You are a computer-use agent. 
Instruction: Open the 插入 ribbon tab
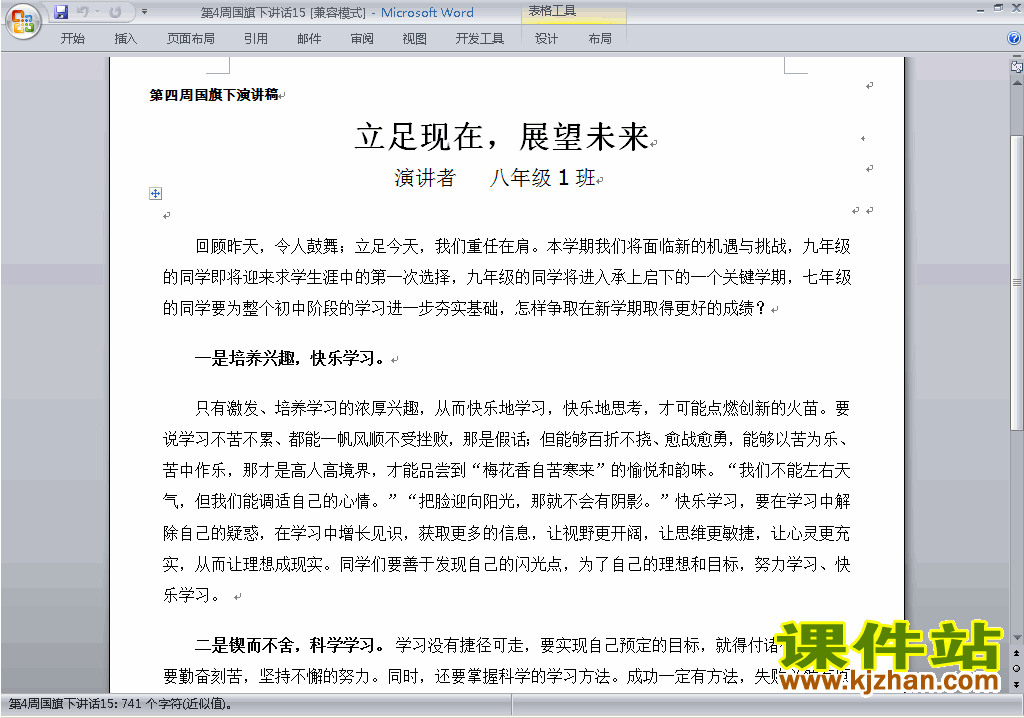(x=125, y=39)
